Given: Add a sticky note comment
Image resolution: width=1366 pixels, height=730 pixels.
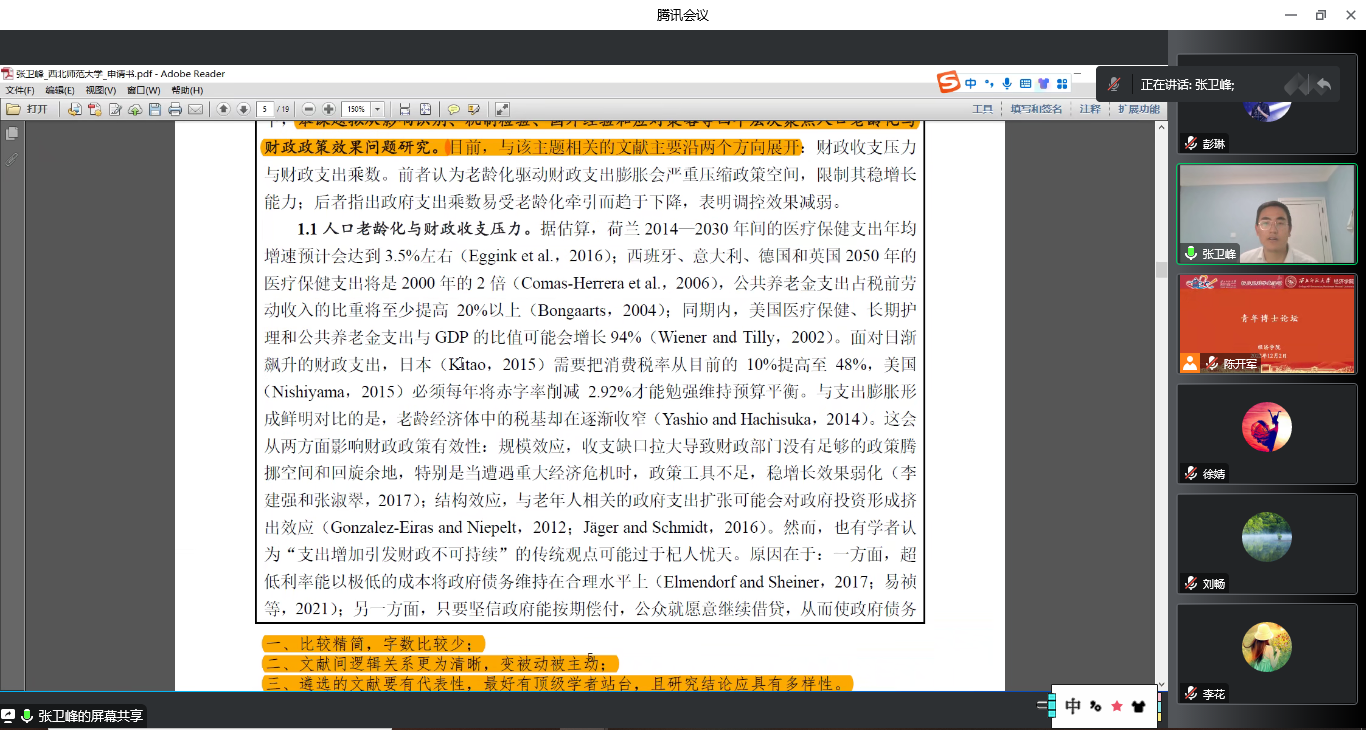Looking at the screenshot, I should (453, 109).
